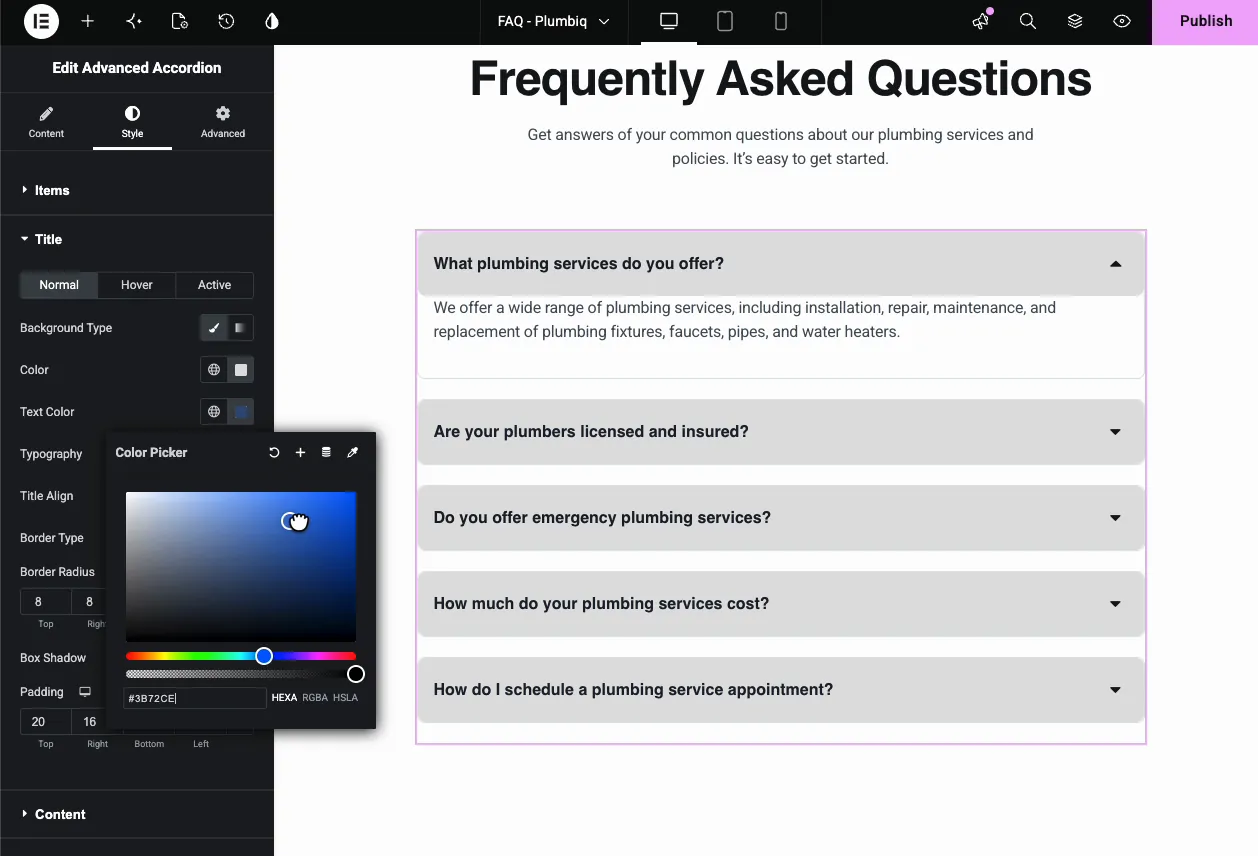Expand the Content section in panel
This screenshot has width=1258, height=856.
point(137,814)
